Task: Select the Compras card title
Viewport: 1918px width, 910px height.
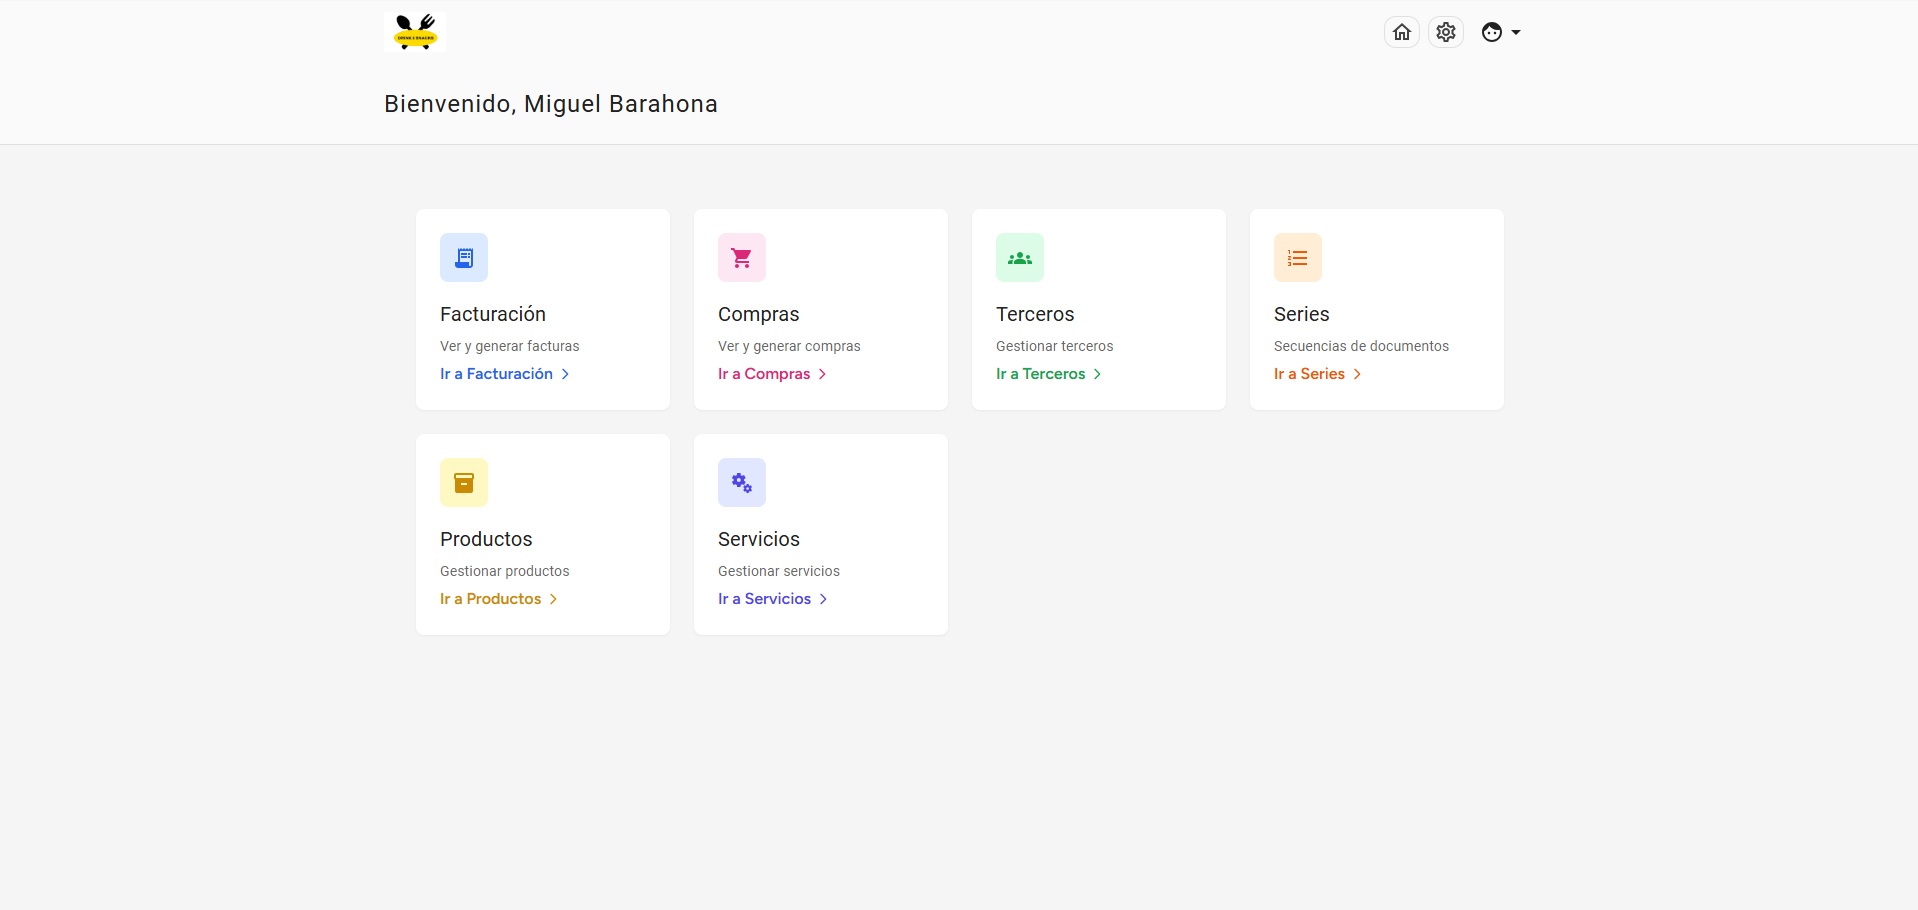Action: [759, 315]
